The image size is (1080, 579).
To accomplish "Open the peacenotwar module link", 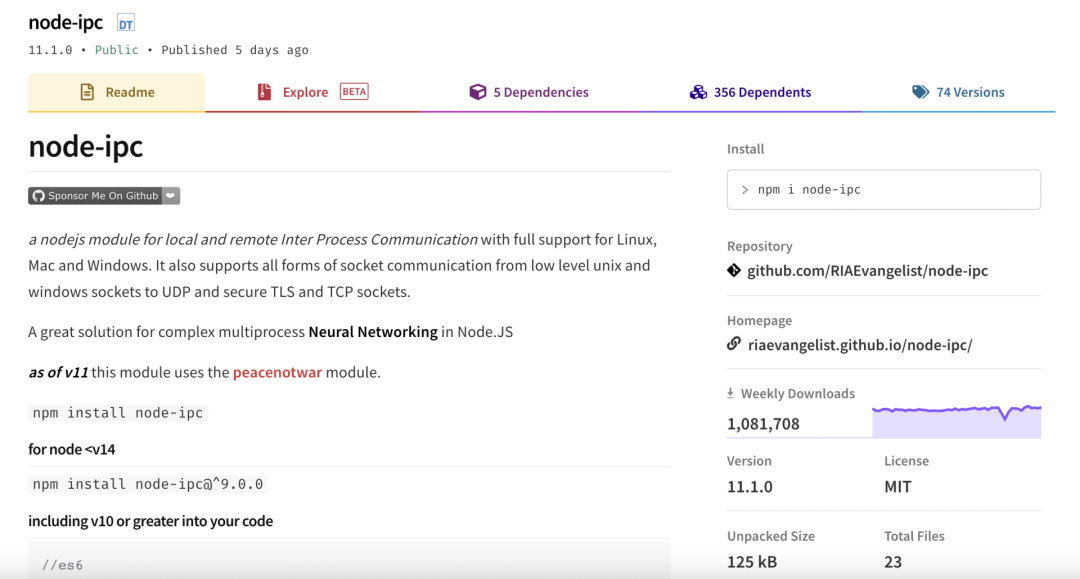I will (277, 370).
